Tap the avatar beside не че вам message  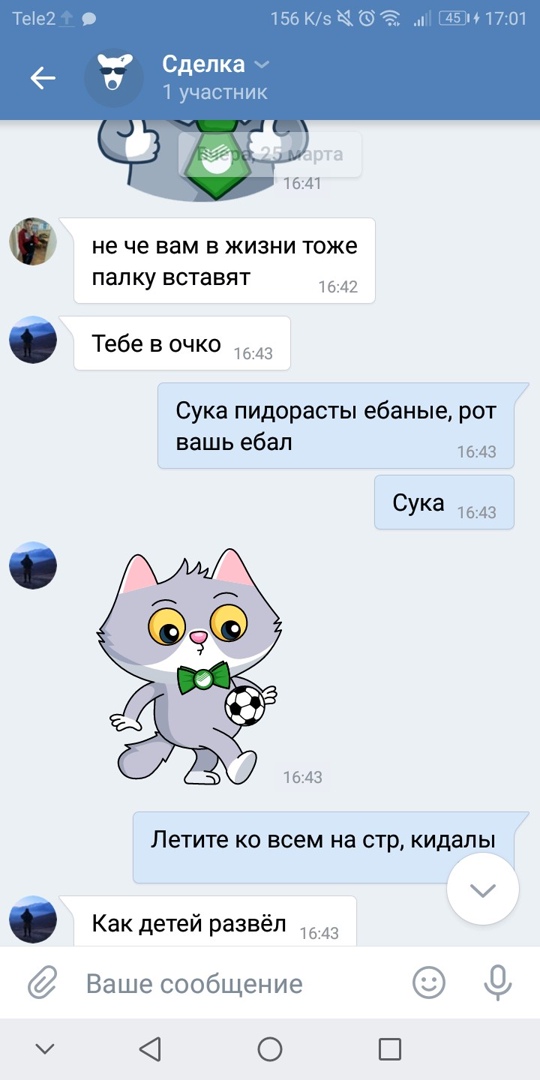pyautogui.click(x=32, y=241)
